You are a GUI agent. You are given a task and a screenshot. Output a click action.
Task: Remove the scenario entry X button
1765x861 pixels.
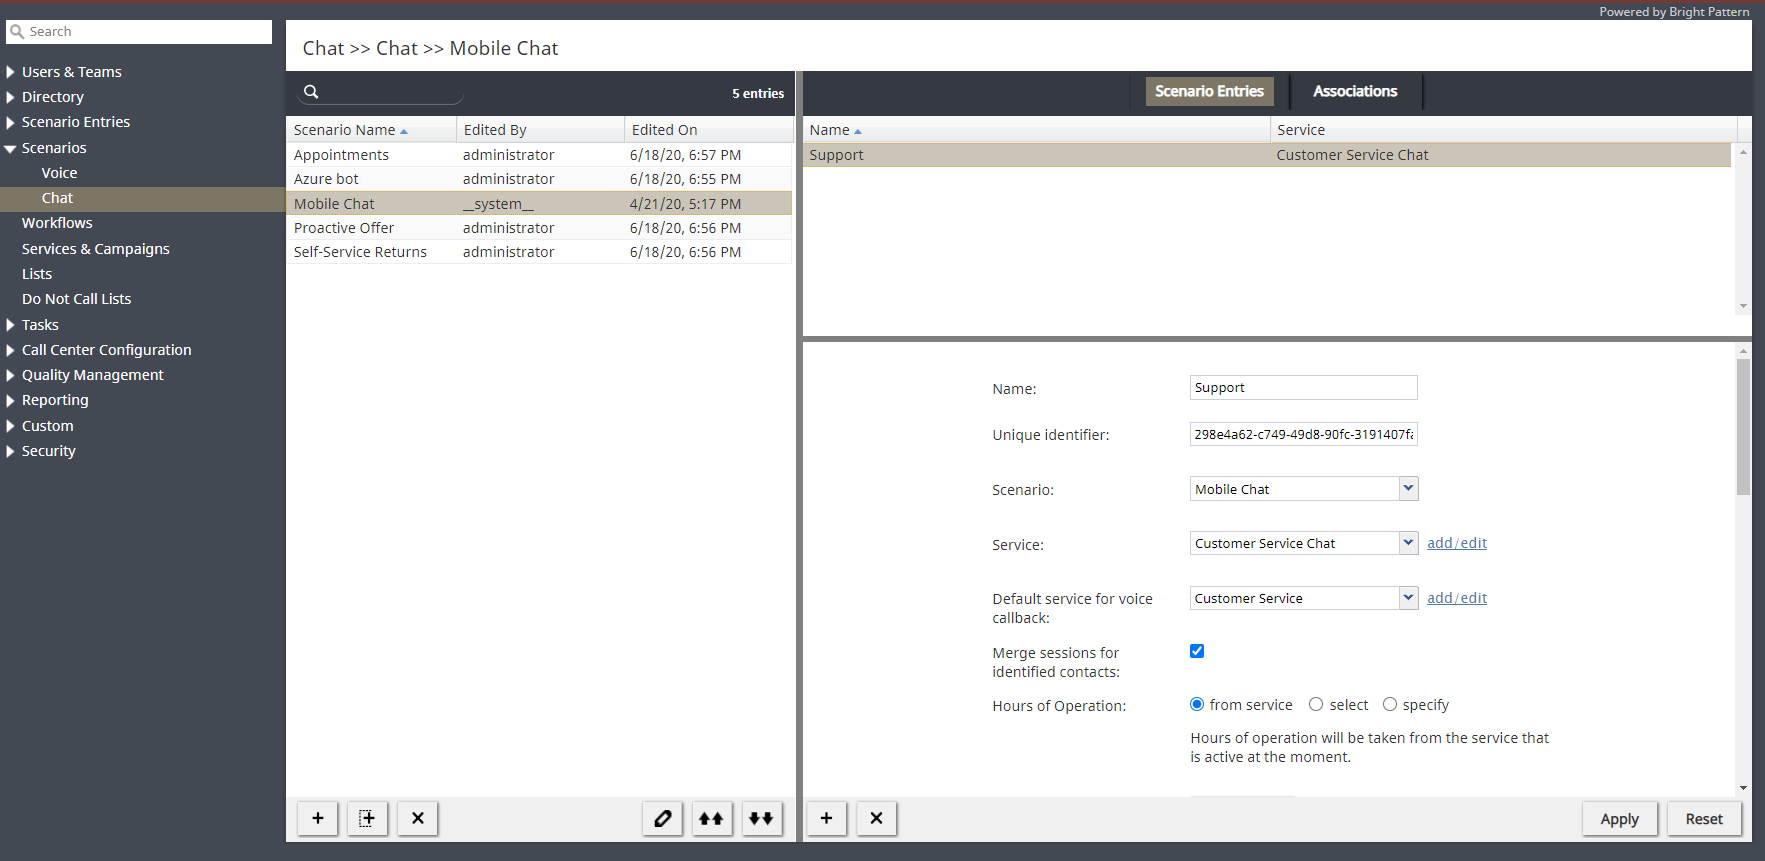click(877, 818)
